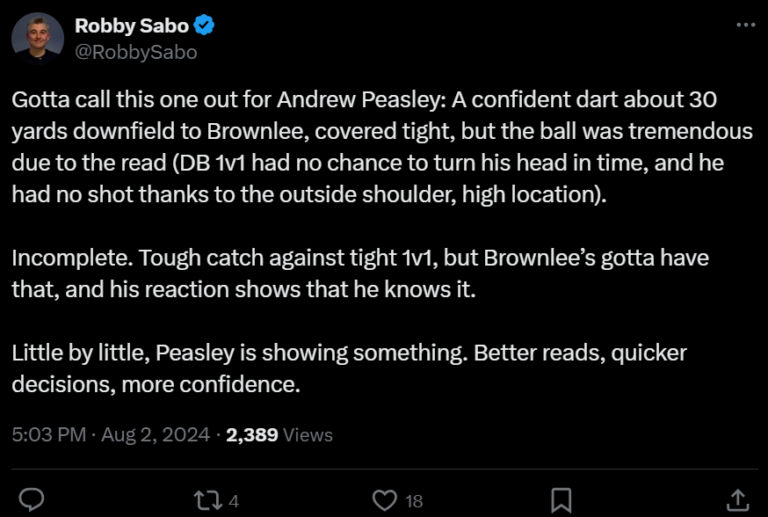Reply using the speech bubble icon
The image size is (768, 517).
(31, 498)
